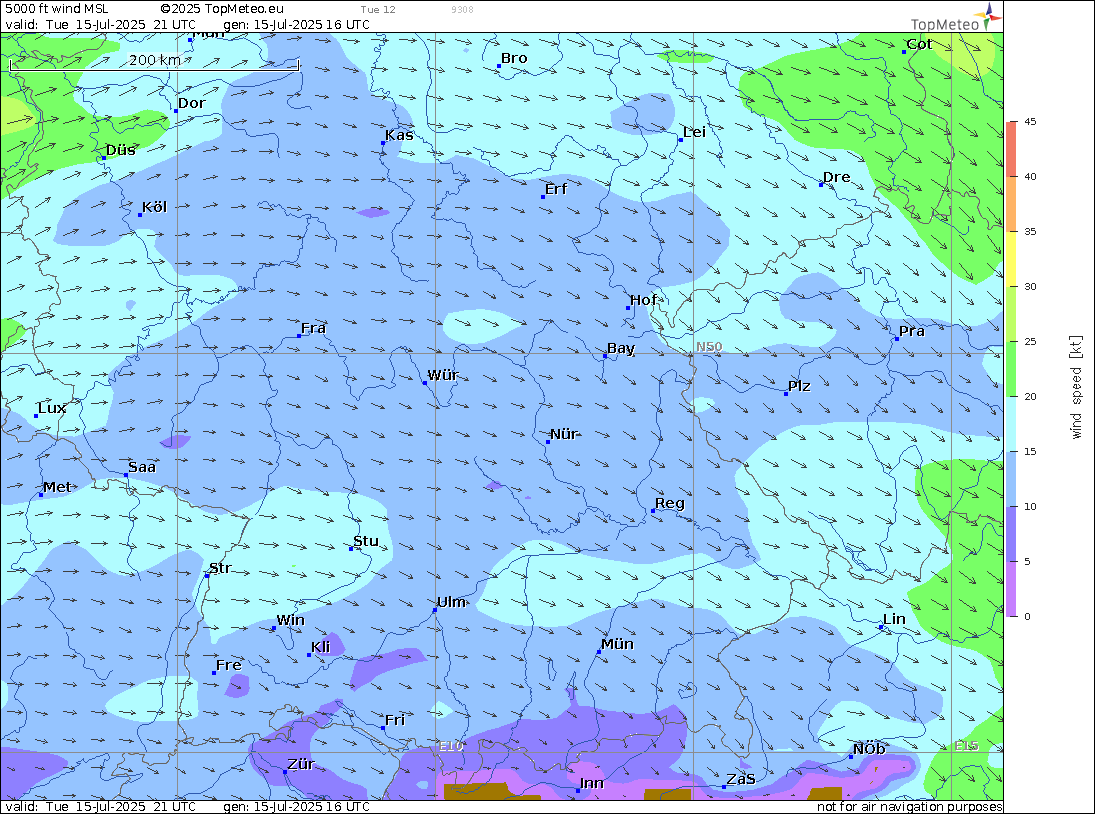The width and height of the screenshot is (1095, 814).
Task: Click the "Pra" city label
Action: pyautogui.click(x=912, y=331)
